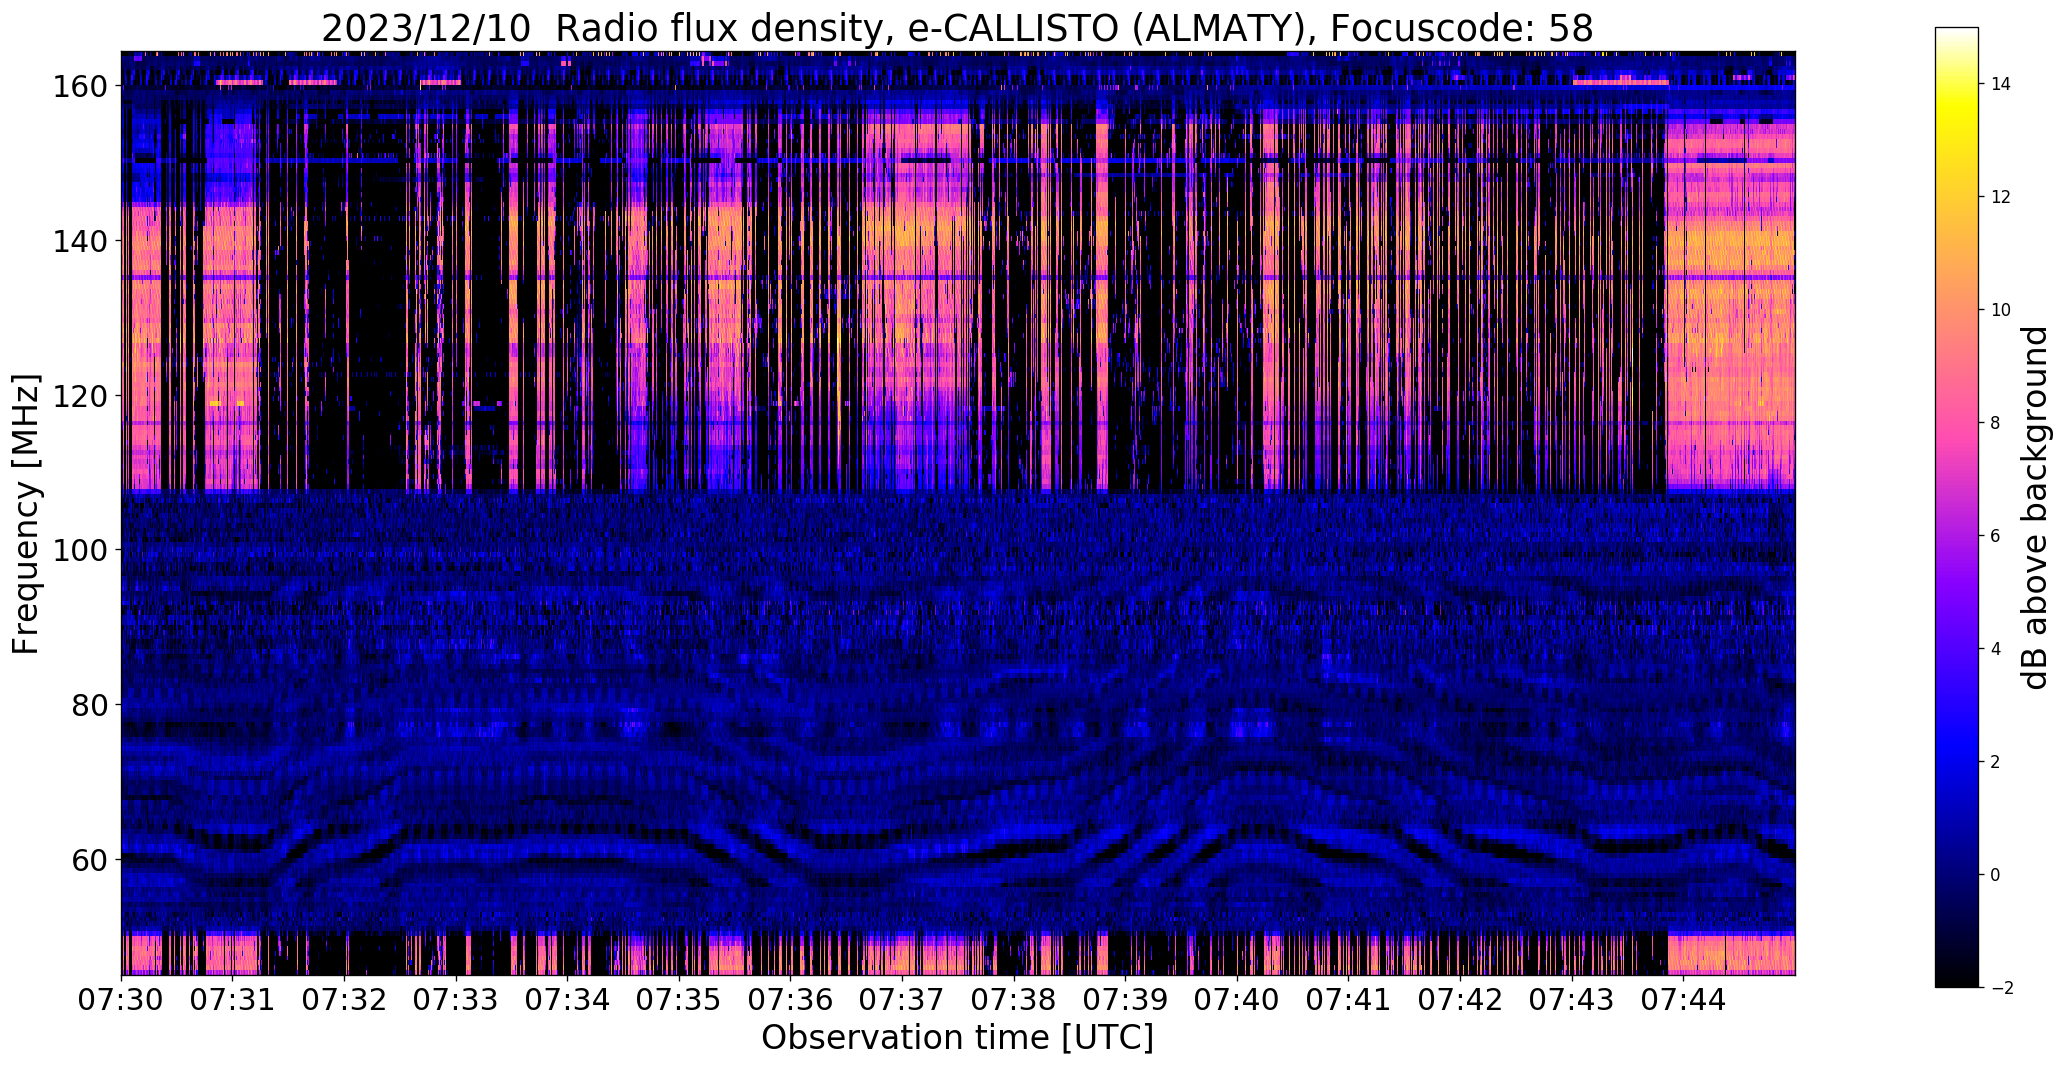Select the 07:43 time tick label
The width and height of the screenshot is (2066, 1067).
(1573, 999)
